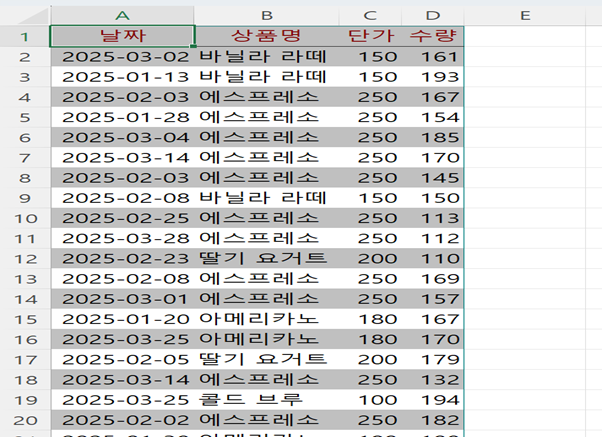Select the date cell 2025-01-20
This screenshot has height=437, width=602.
point(122,319)
